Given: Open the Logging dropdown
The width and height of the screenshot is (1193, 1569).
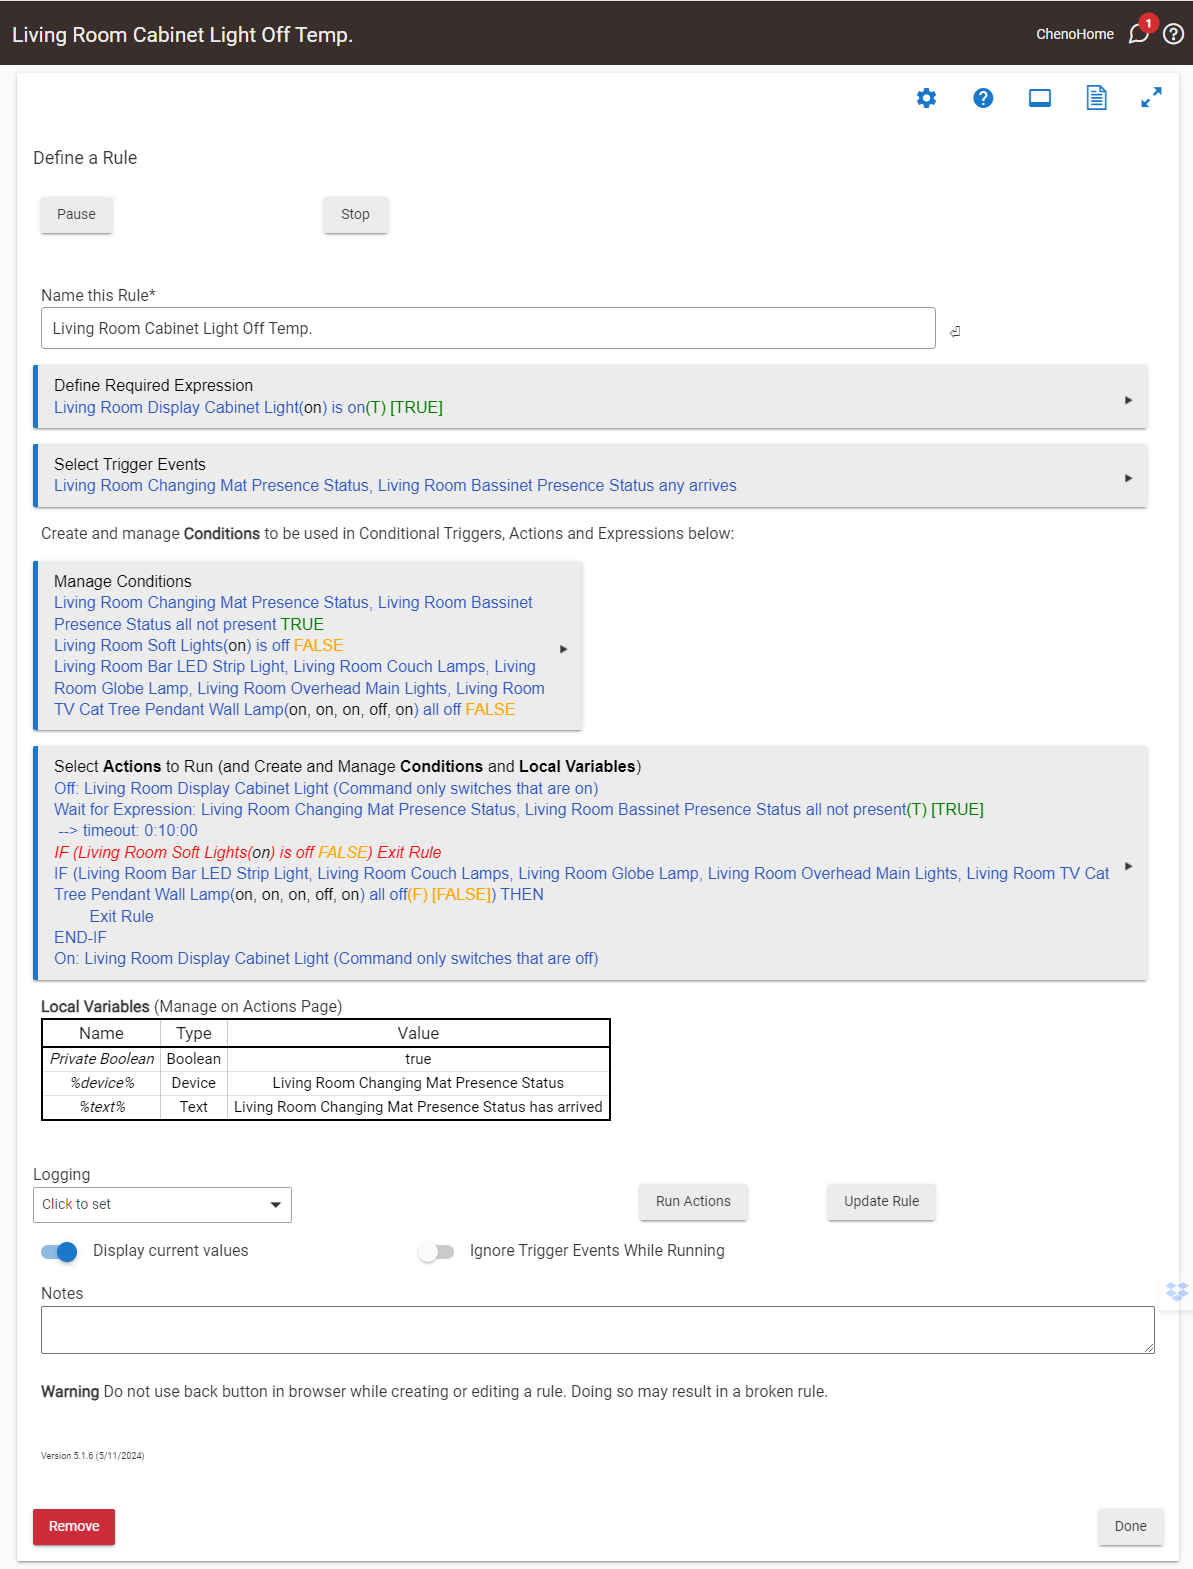Looking at the screenshot, I should pyautogui.click(x=162, y=1205).
